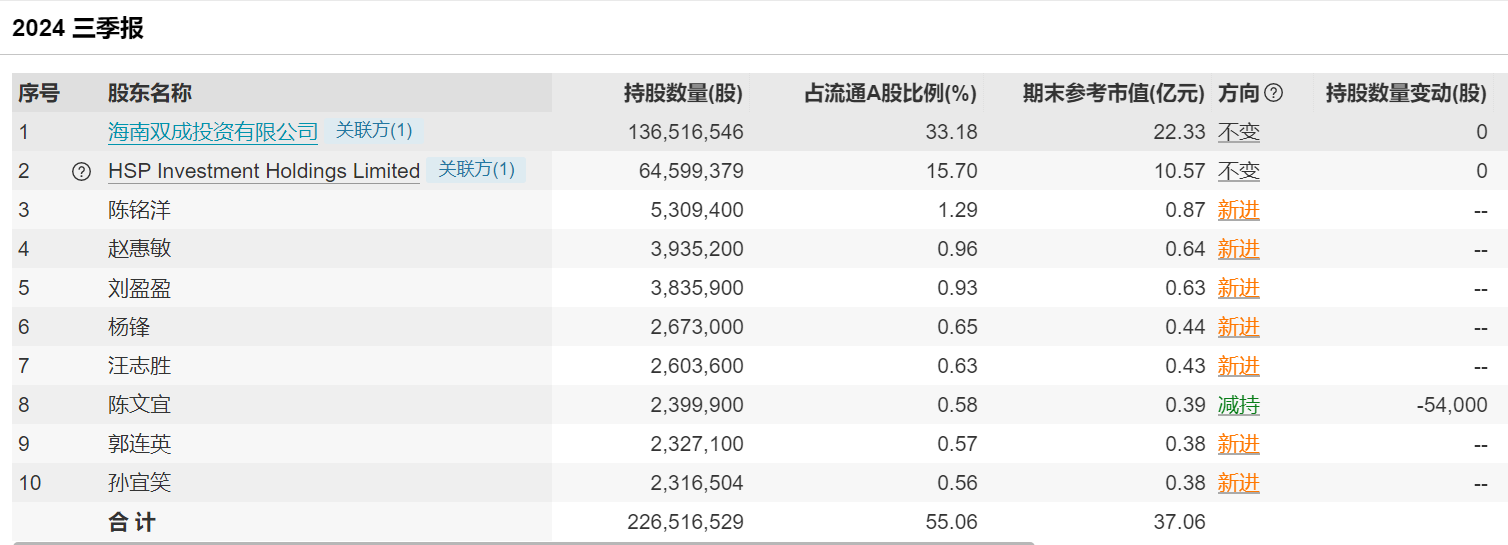Image resolution: width=1508 pixels, height=545 pixels.
Task: Click 新进 link for 刘盈盈
Action: tap(1238, 288)
